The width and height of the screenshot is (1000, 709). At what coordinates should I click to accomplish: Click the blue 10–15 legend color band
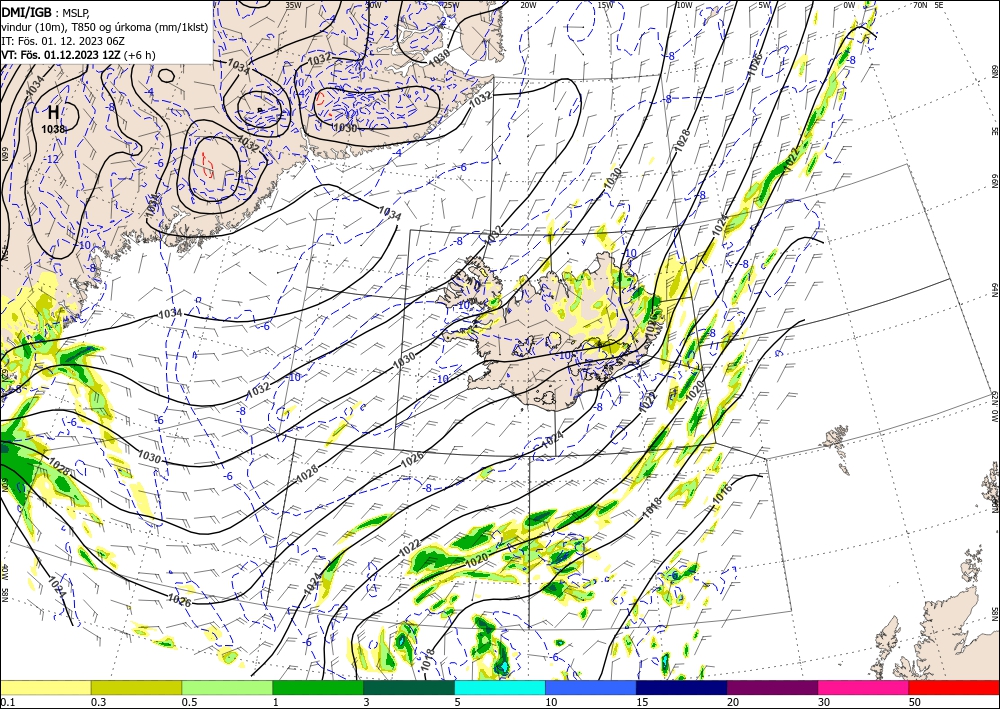click(x=591, y=687)
